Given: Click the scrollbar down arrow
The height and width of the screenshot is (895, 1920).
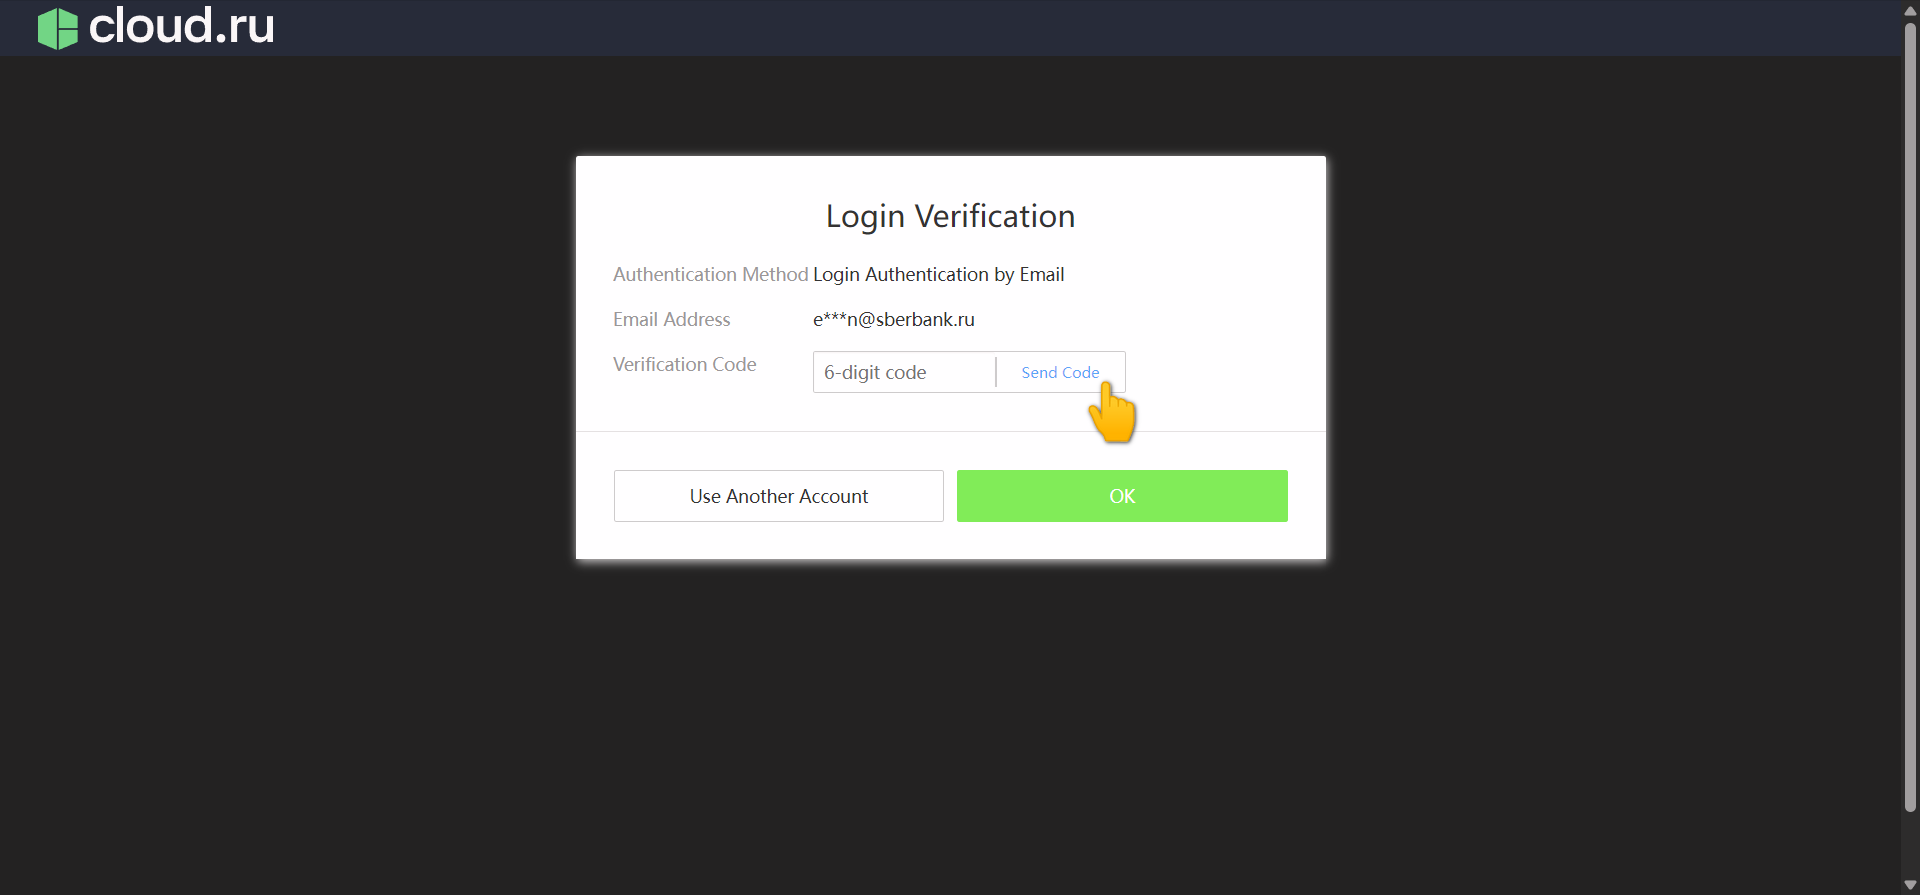Looking at the screenshot, I should click(x=1910, y=885).
